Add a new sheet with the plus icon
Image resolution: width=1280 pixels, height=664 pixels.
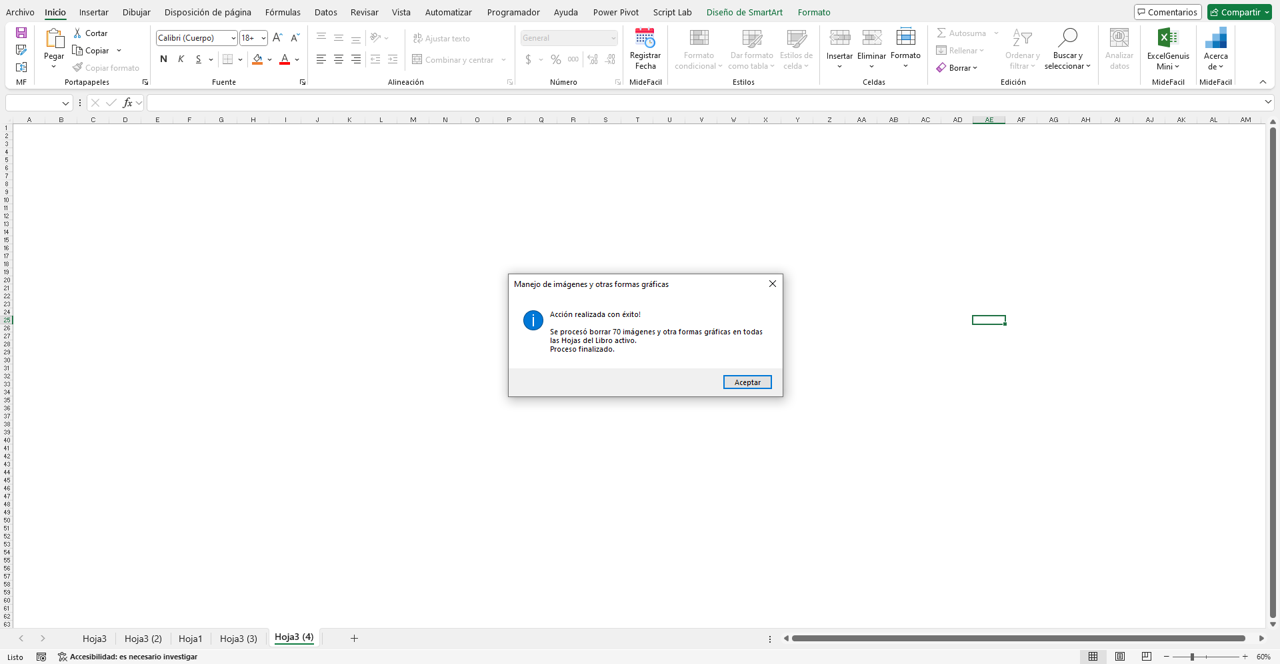[354, 638]
